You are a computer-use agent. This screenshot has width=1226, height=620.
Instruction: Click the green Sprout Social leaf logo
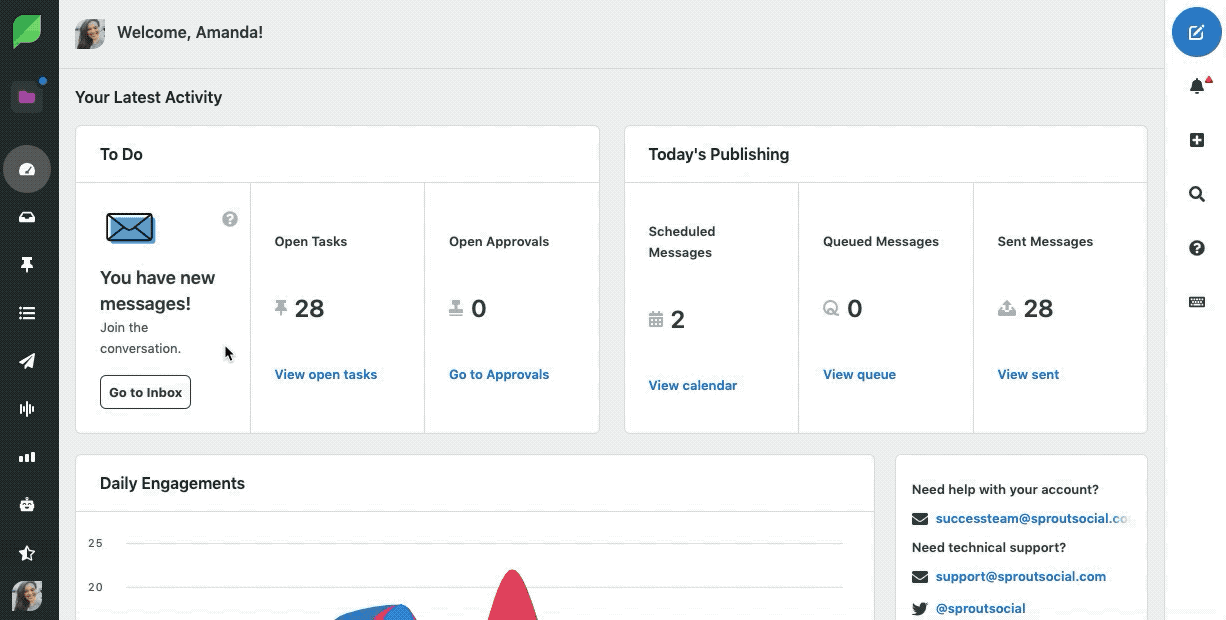(27, 32)
